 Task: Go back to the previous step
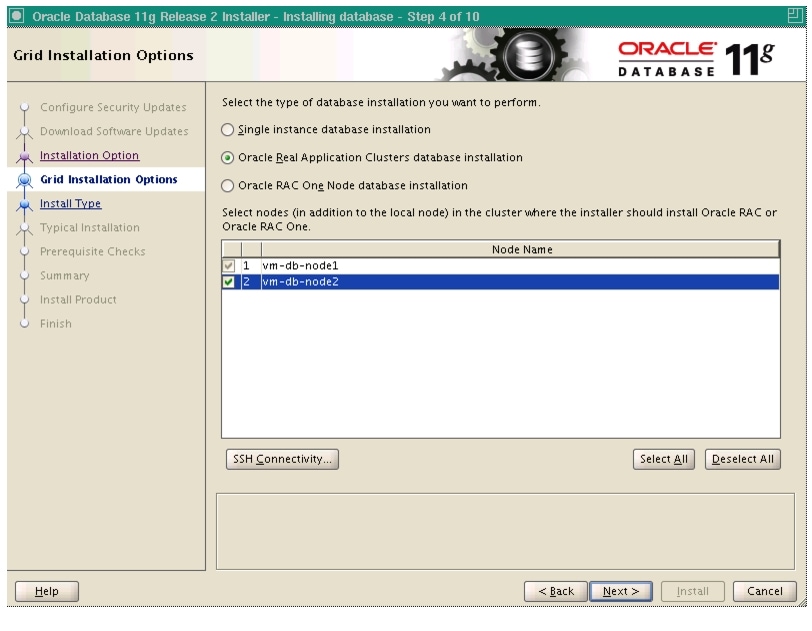point(556,591)
